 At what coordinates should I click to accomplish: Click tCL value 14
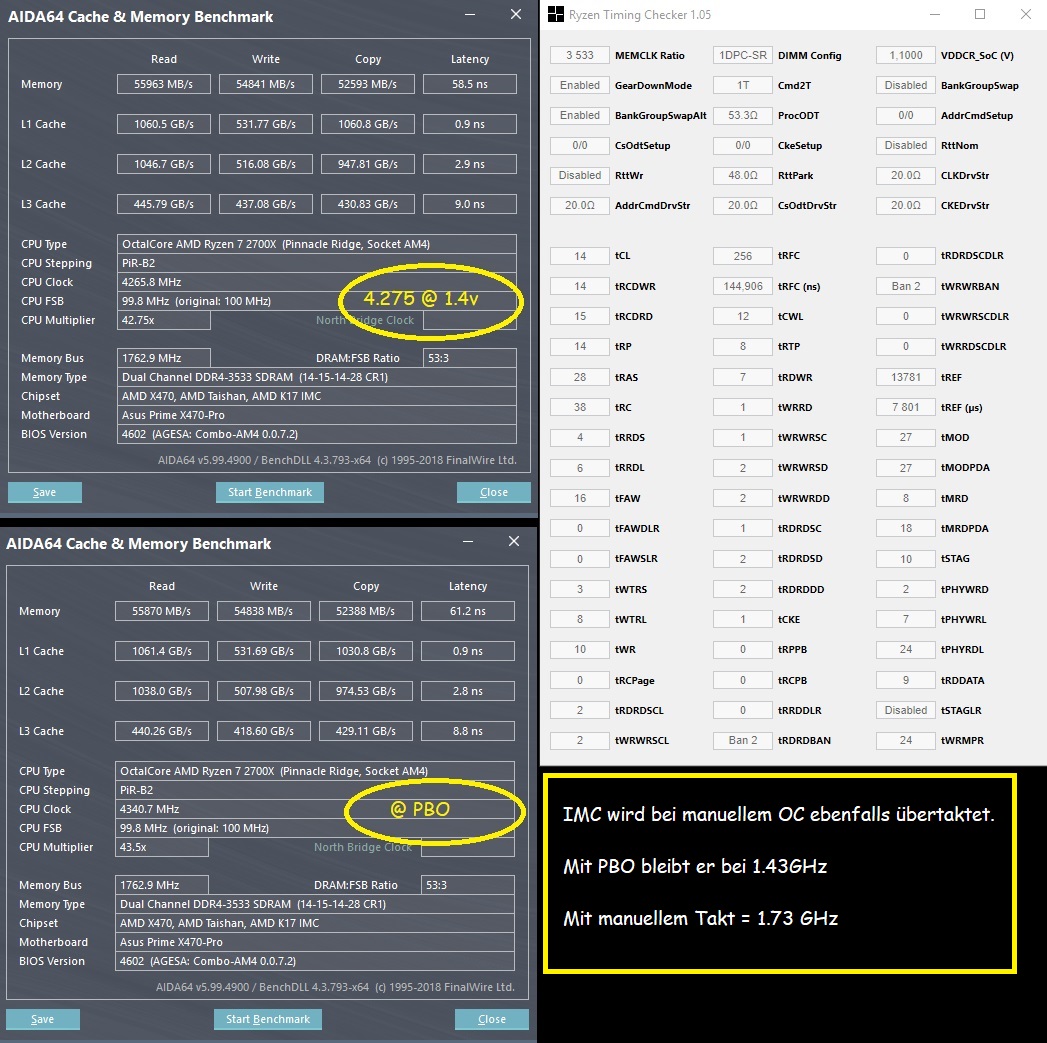pyautogui.click(x=580, y=256)
